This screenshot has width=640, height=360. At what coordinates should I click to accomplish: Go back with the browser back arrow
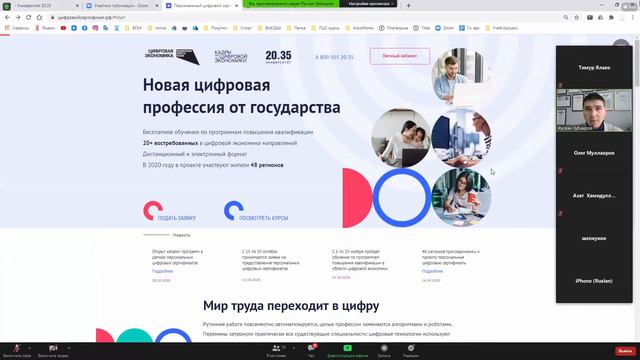(x=7, y=18)
